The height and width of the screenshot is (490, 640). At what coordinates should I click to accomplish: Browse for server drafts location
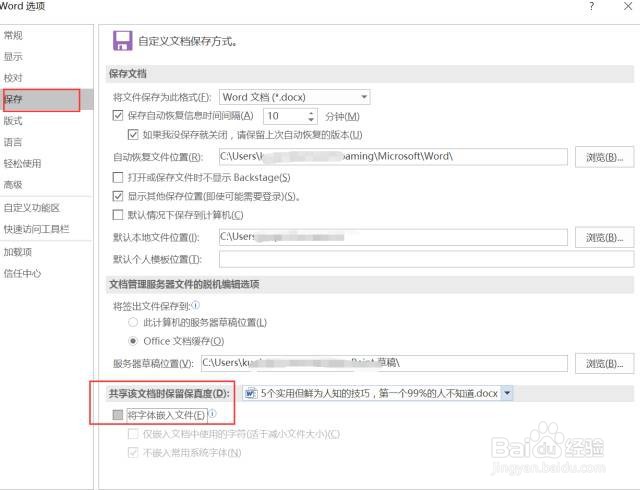604,363
